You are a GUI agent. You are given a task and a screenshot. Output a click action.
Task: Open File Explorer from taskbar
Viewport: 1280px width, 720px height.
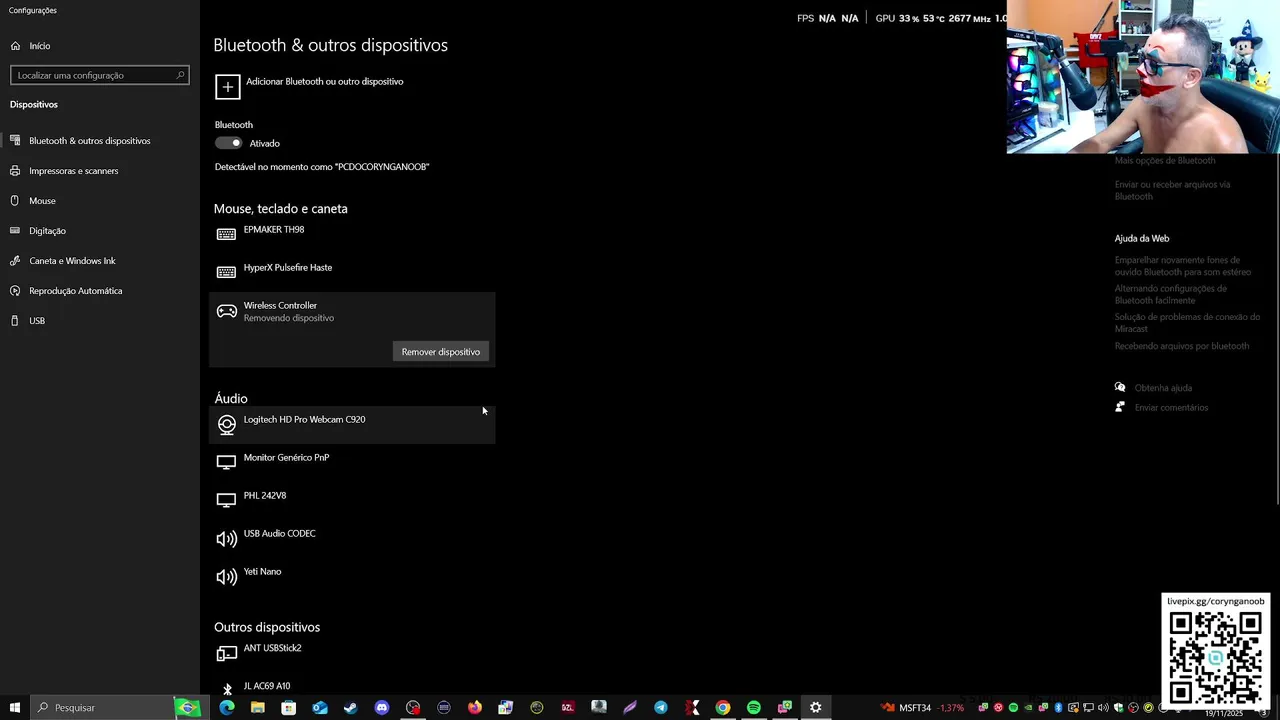pos(258,708)
